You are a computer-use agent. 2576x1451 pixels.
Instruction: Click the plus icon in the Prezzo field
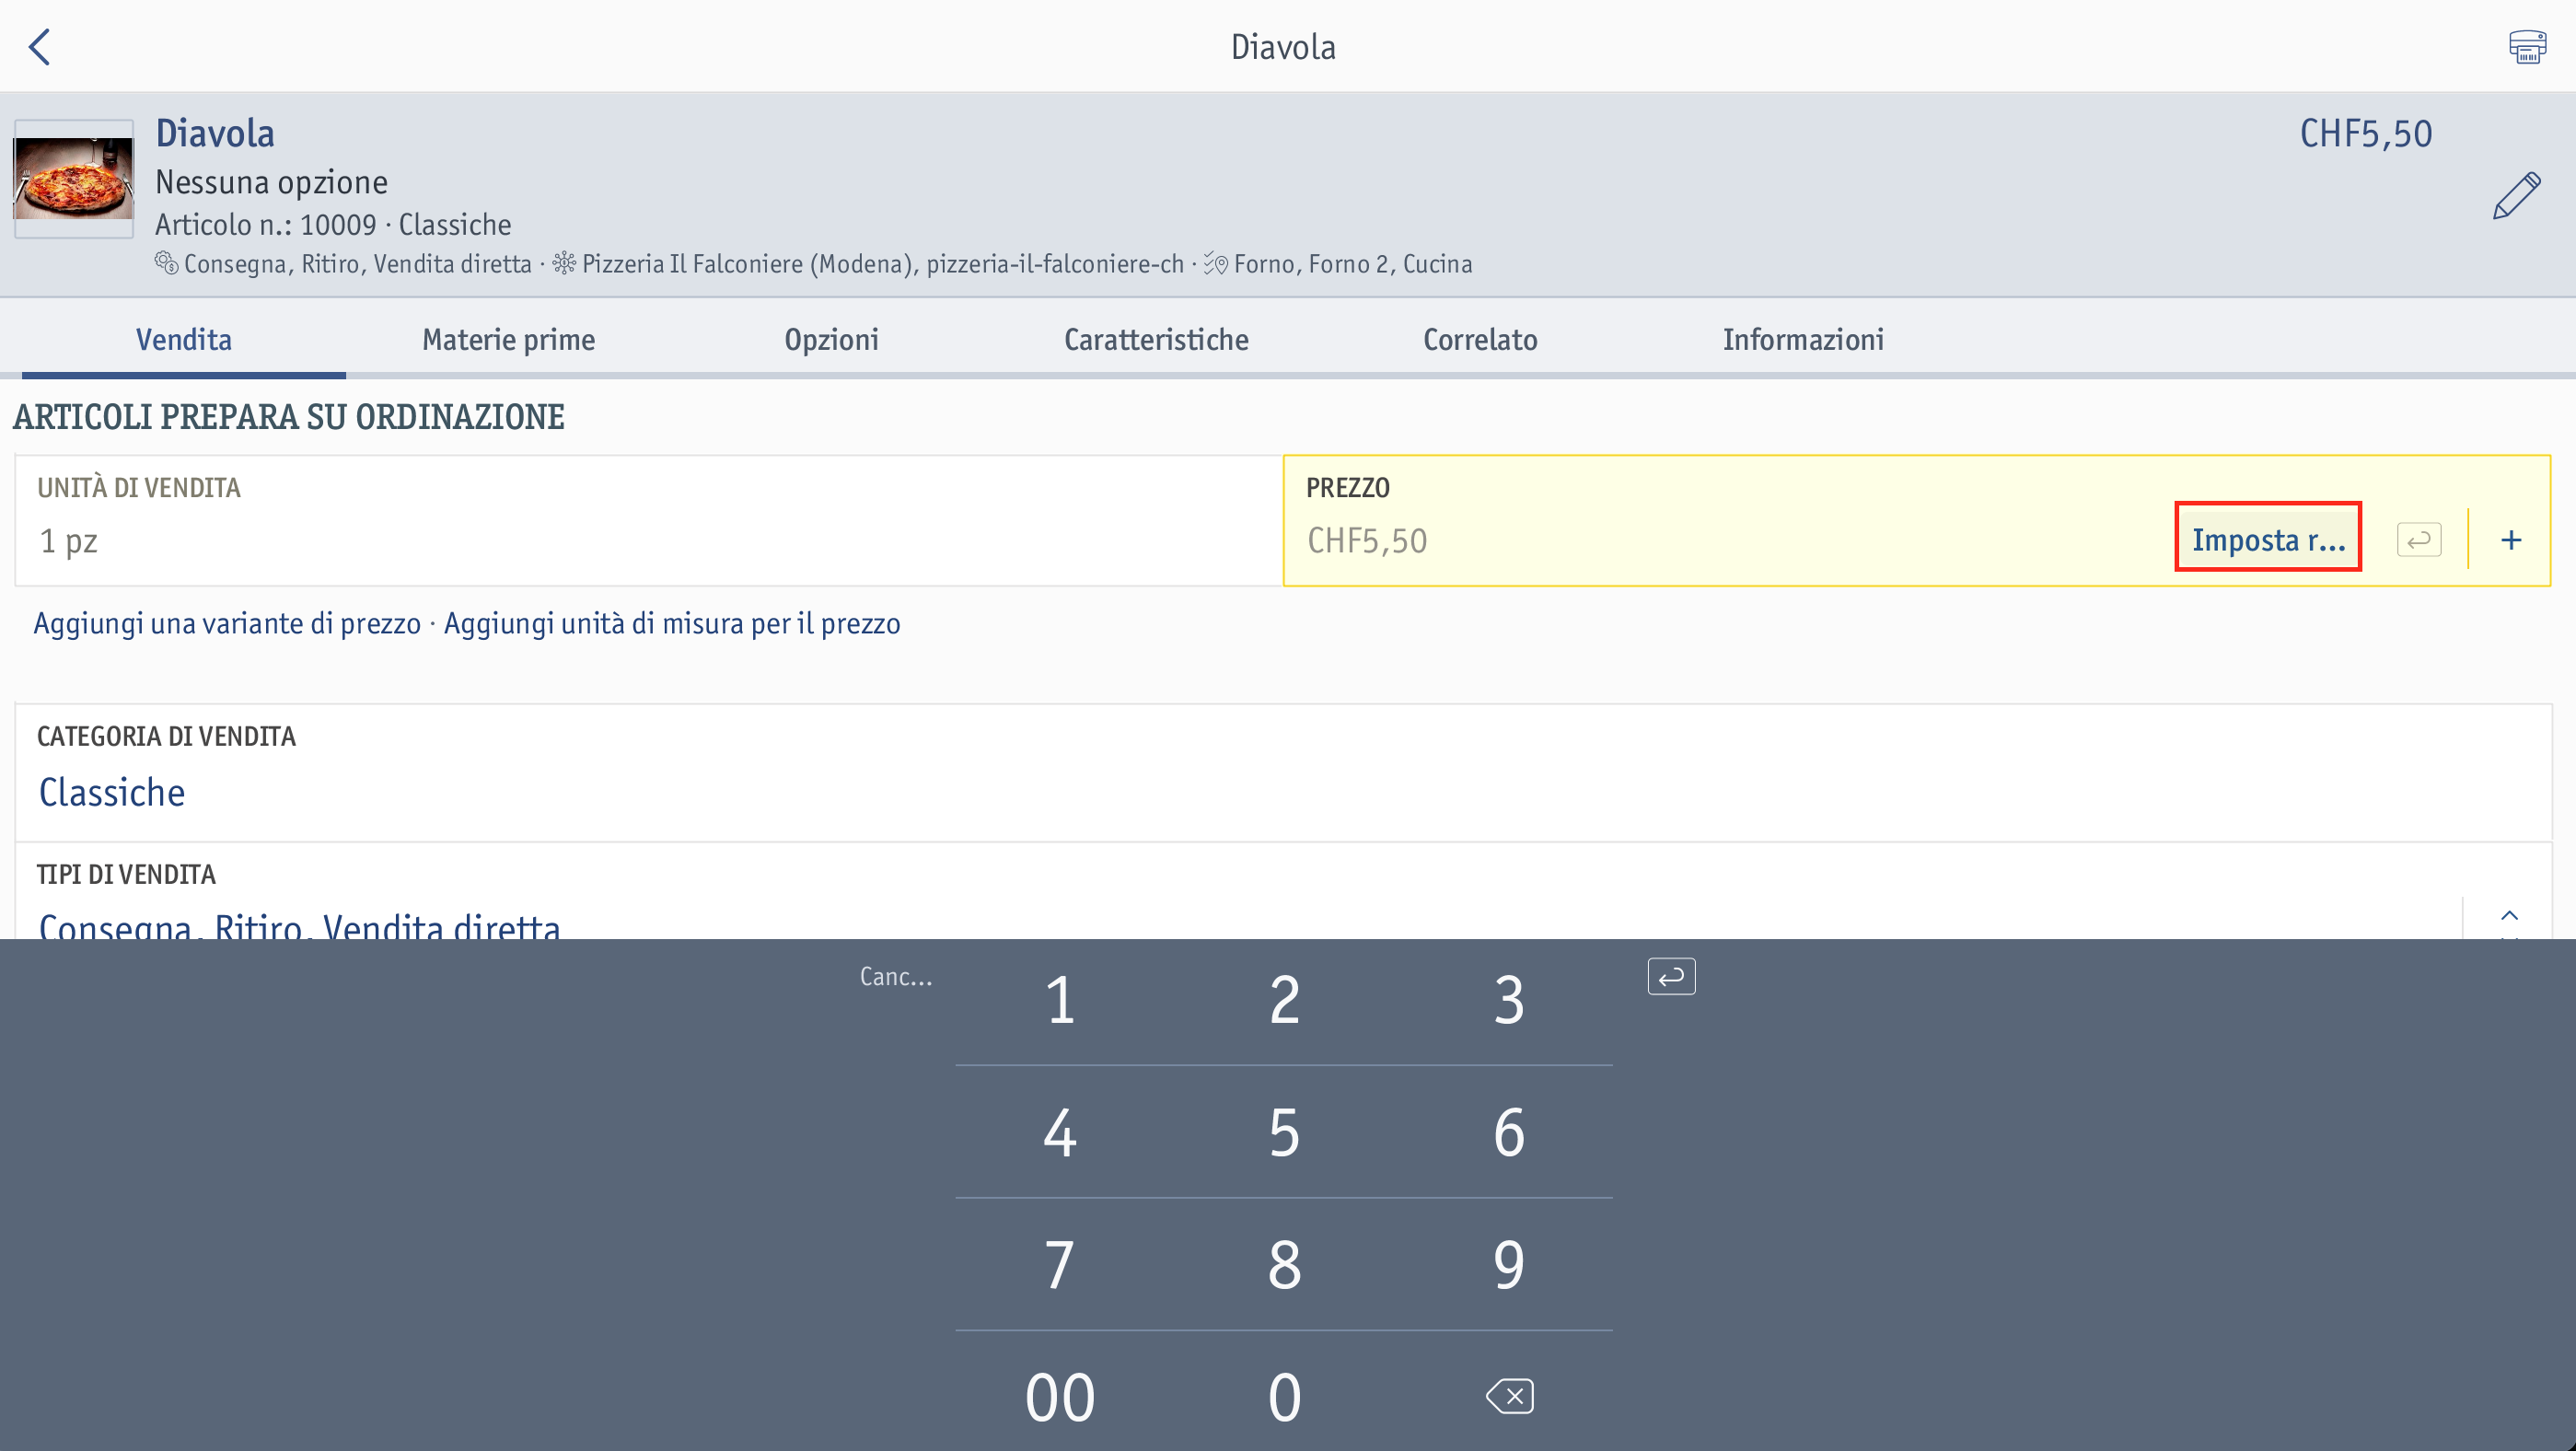pos(2510,540)
